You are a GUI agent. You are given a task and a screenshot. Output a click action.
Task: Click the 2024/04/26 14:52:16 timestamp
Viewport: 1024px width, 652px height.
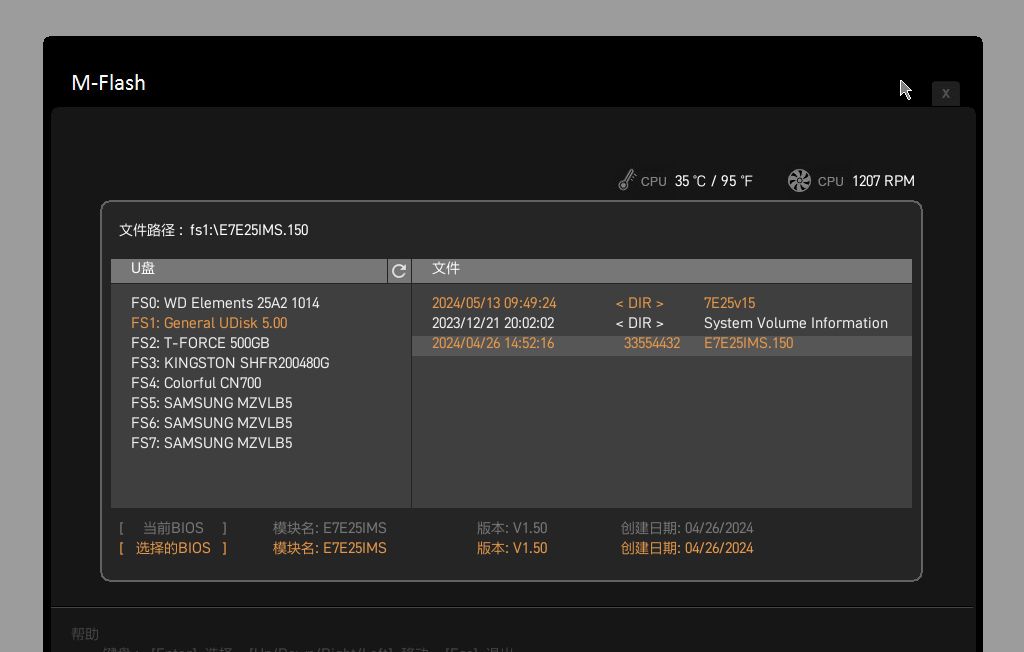[x=493, y=344]
